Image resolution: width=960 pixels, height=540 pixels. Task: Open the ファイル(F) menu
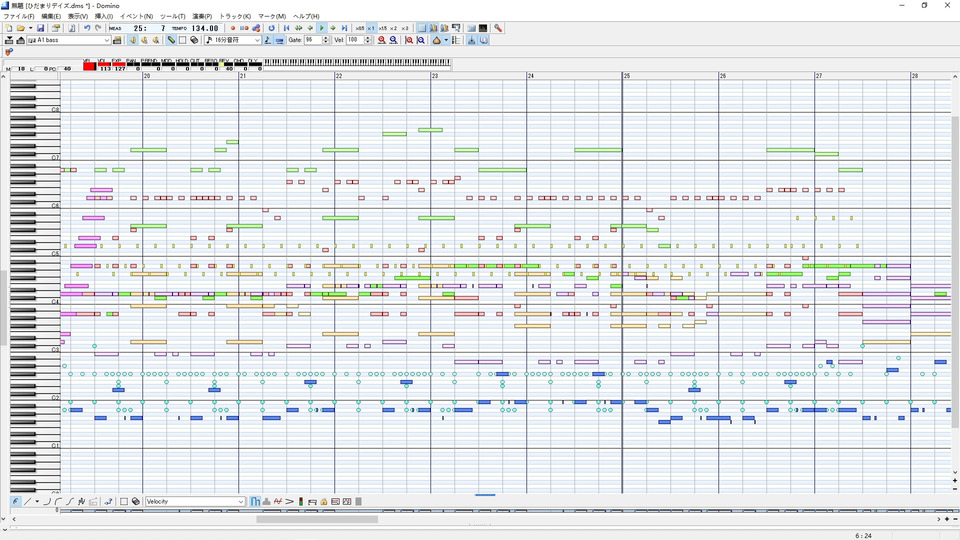[19, 17]
